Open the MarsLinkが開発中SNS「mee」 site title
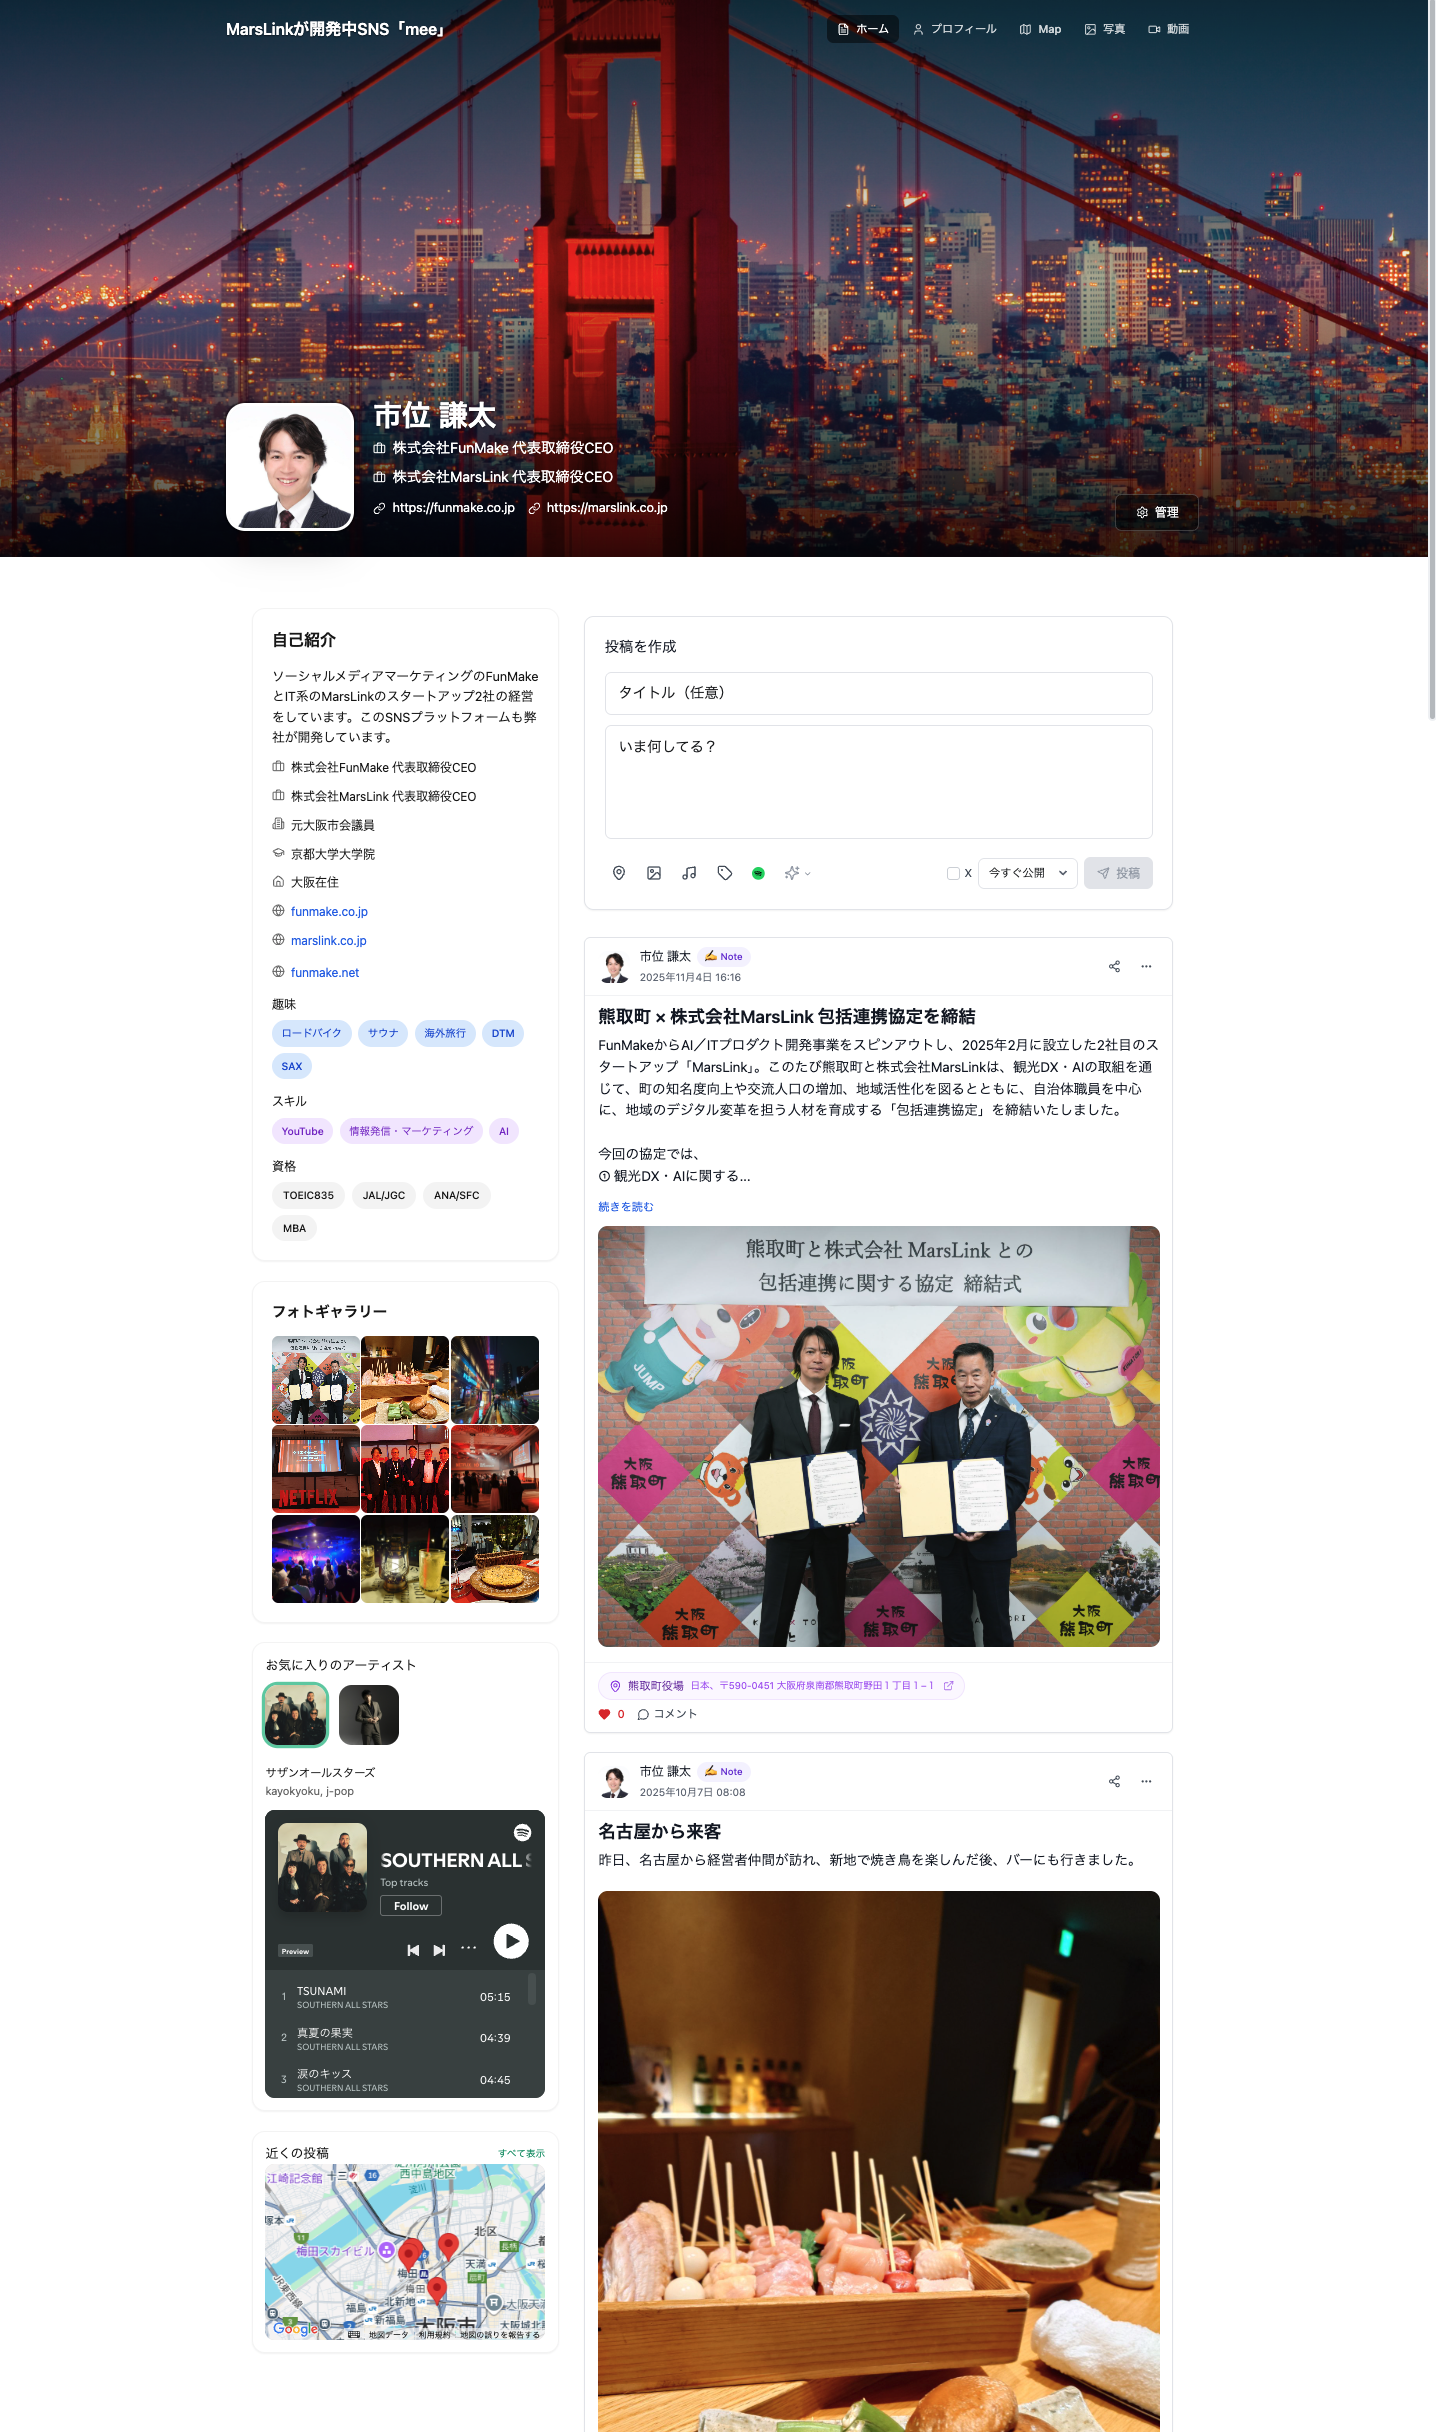Screen dimensions: 1436x2432 pyautogui.click(x=334, y=29)
